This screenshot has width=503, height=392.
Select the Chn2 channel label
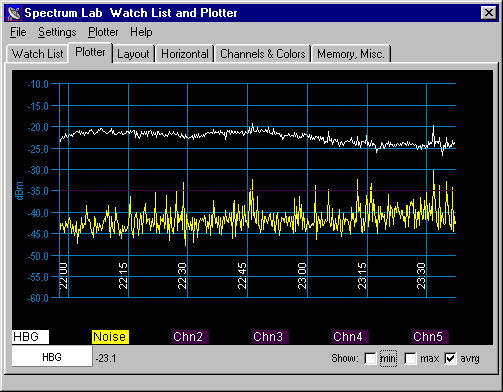[190, 337]
